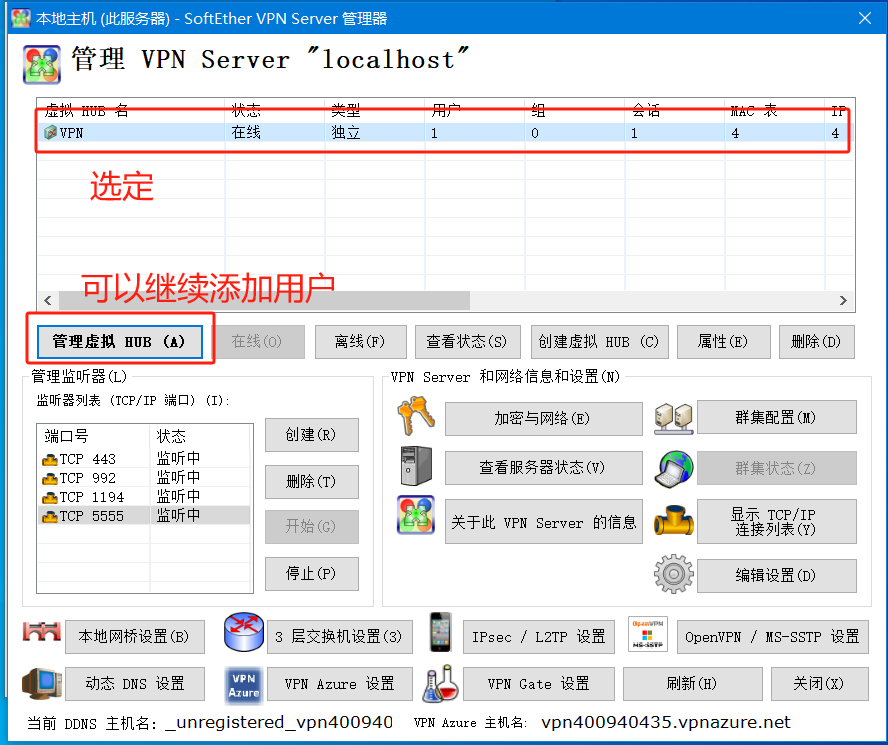
Task: Click the VPN hub cube icon
Action: pos(50,133)
